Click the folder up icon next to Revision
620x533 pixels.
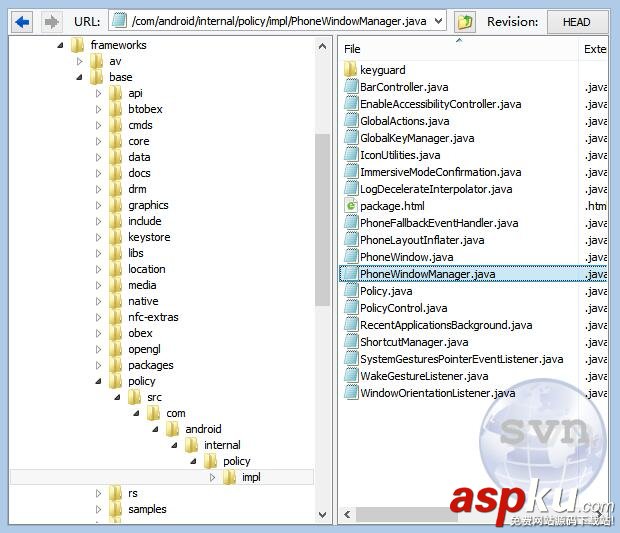click(465, 22)
